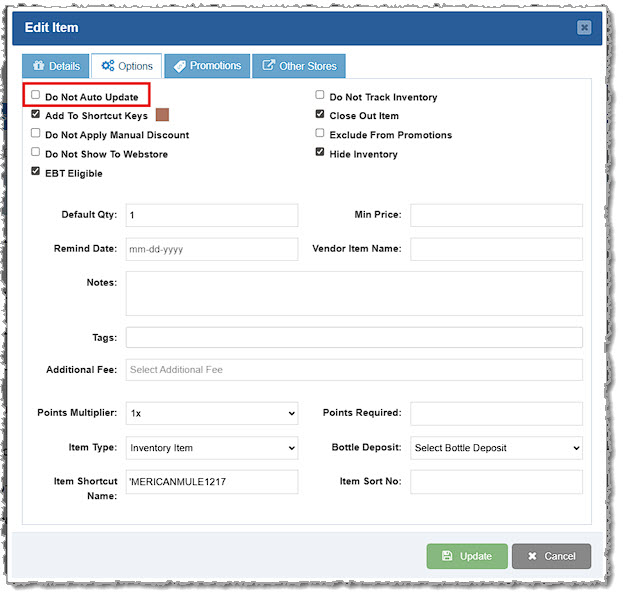Disable the Hide Inventory checkbox
This screenshot has width=623, height=600.
point(319,152)
